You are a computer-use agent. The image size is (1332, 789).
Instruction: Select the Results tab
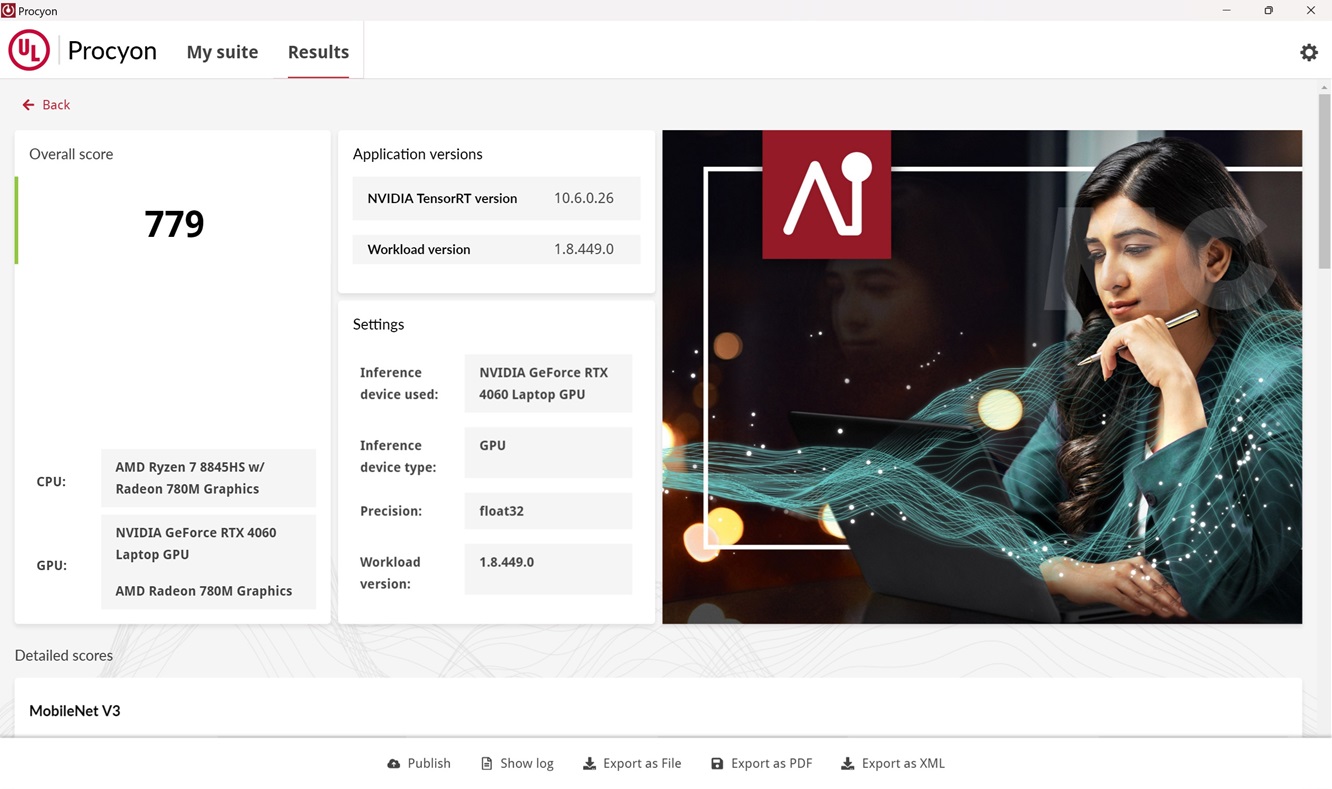click(x=318, y=52)
